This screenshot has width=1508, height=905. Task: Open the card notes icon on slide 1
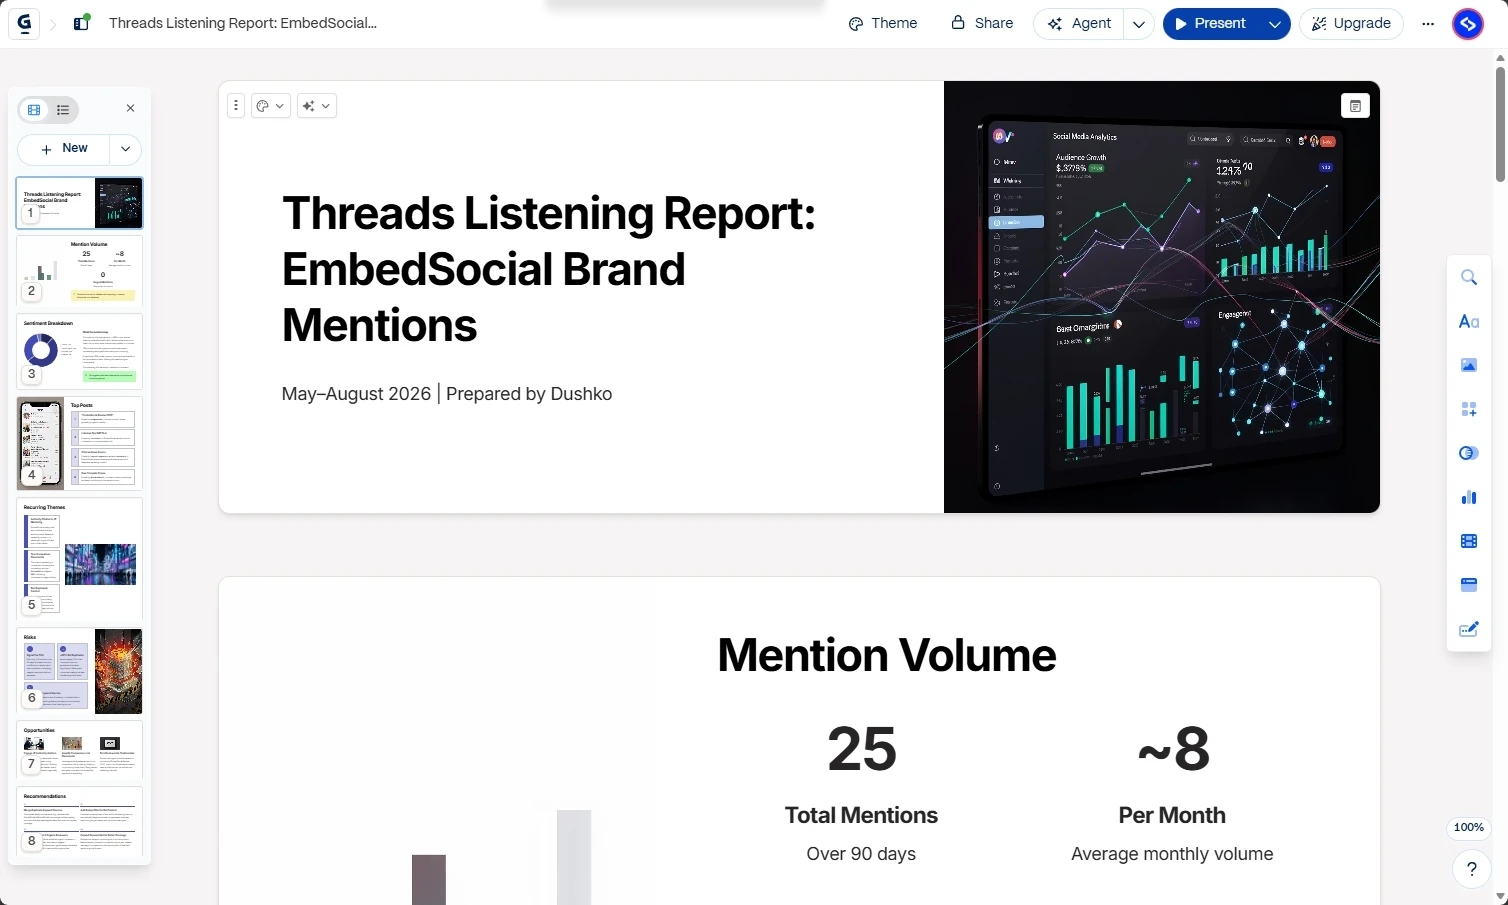pos(1355,106)
